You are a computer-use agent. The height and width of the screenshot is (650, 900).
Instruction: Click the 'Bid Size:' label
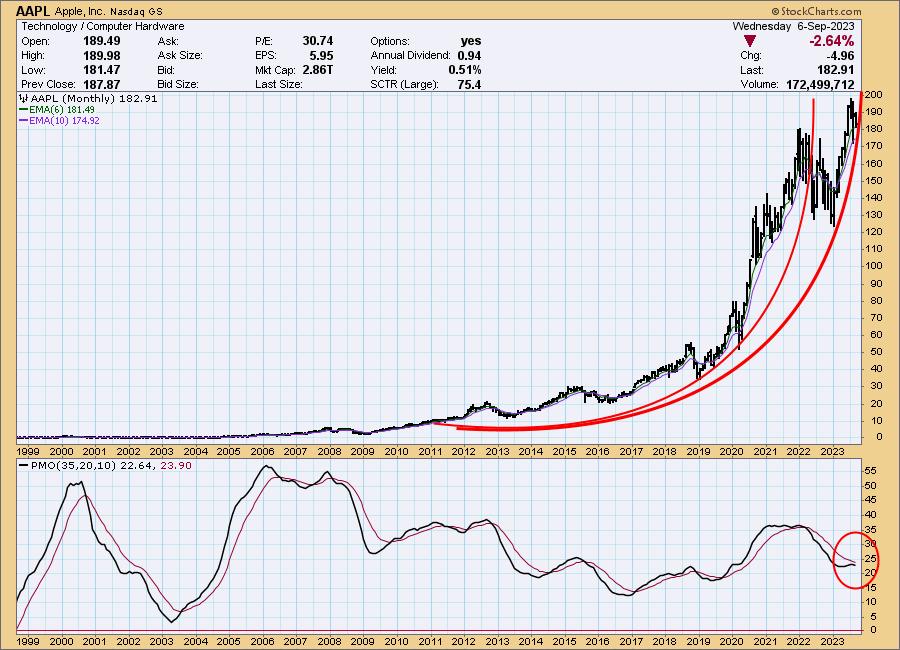click(x=178, y=84)
